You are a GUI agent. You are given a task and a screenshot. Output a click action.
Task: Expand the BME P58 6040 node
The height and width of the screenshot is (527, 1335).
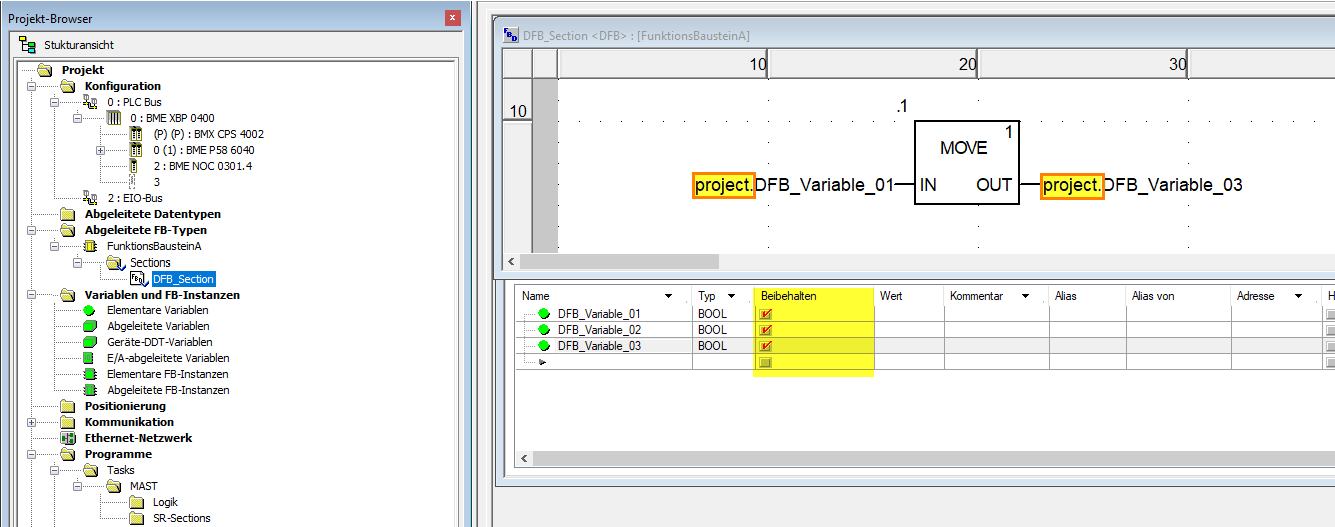click(100, 150)
